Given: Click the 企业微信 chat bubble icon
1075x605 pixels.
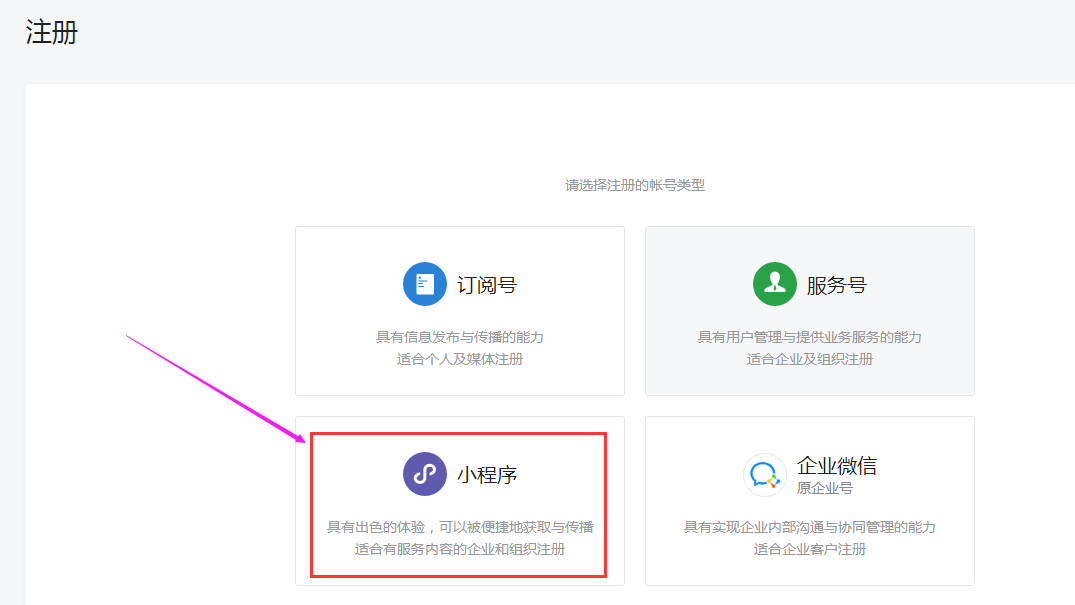Looking at the screenshot, I should (764, 474).
